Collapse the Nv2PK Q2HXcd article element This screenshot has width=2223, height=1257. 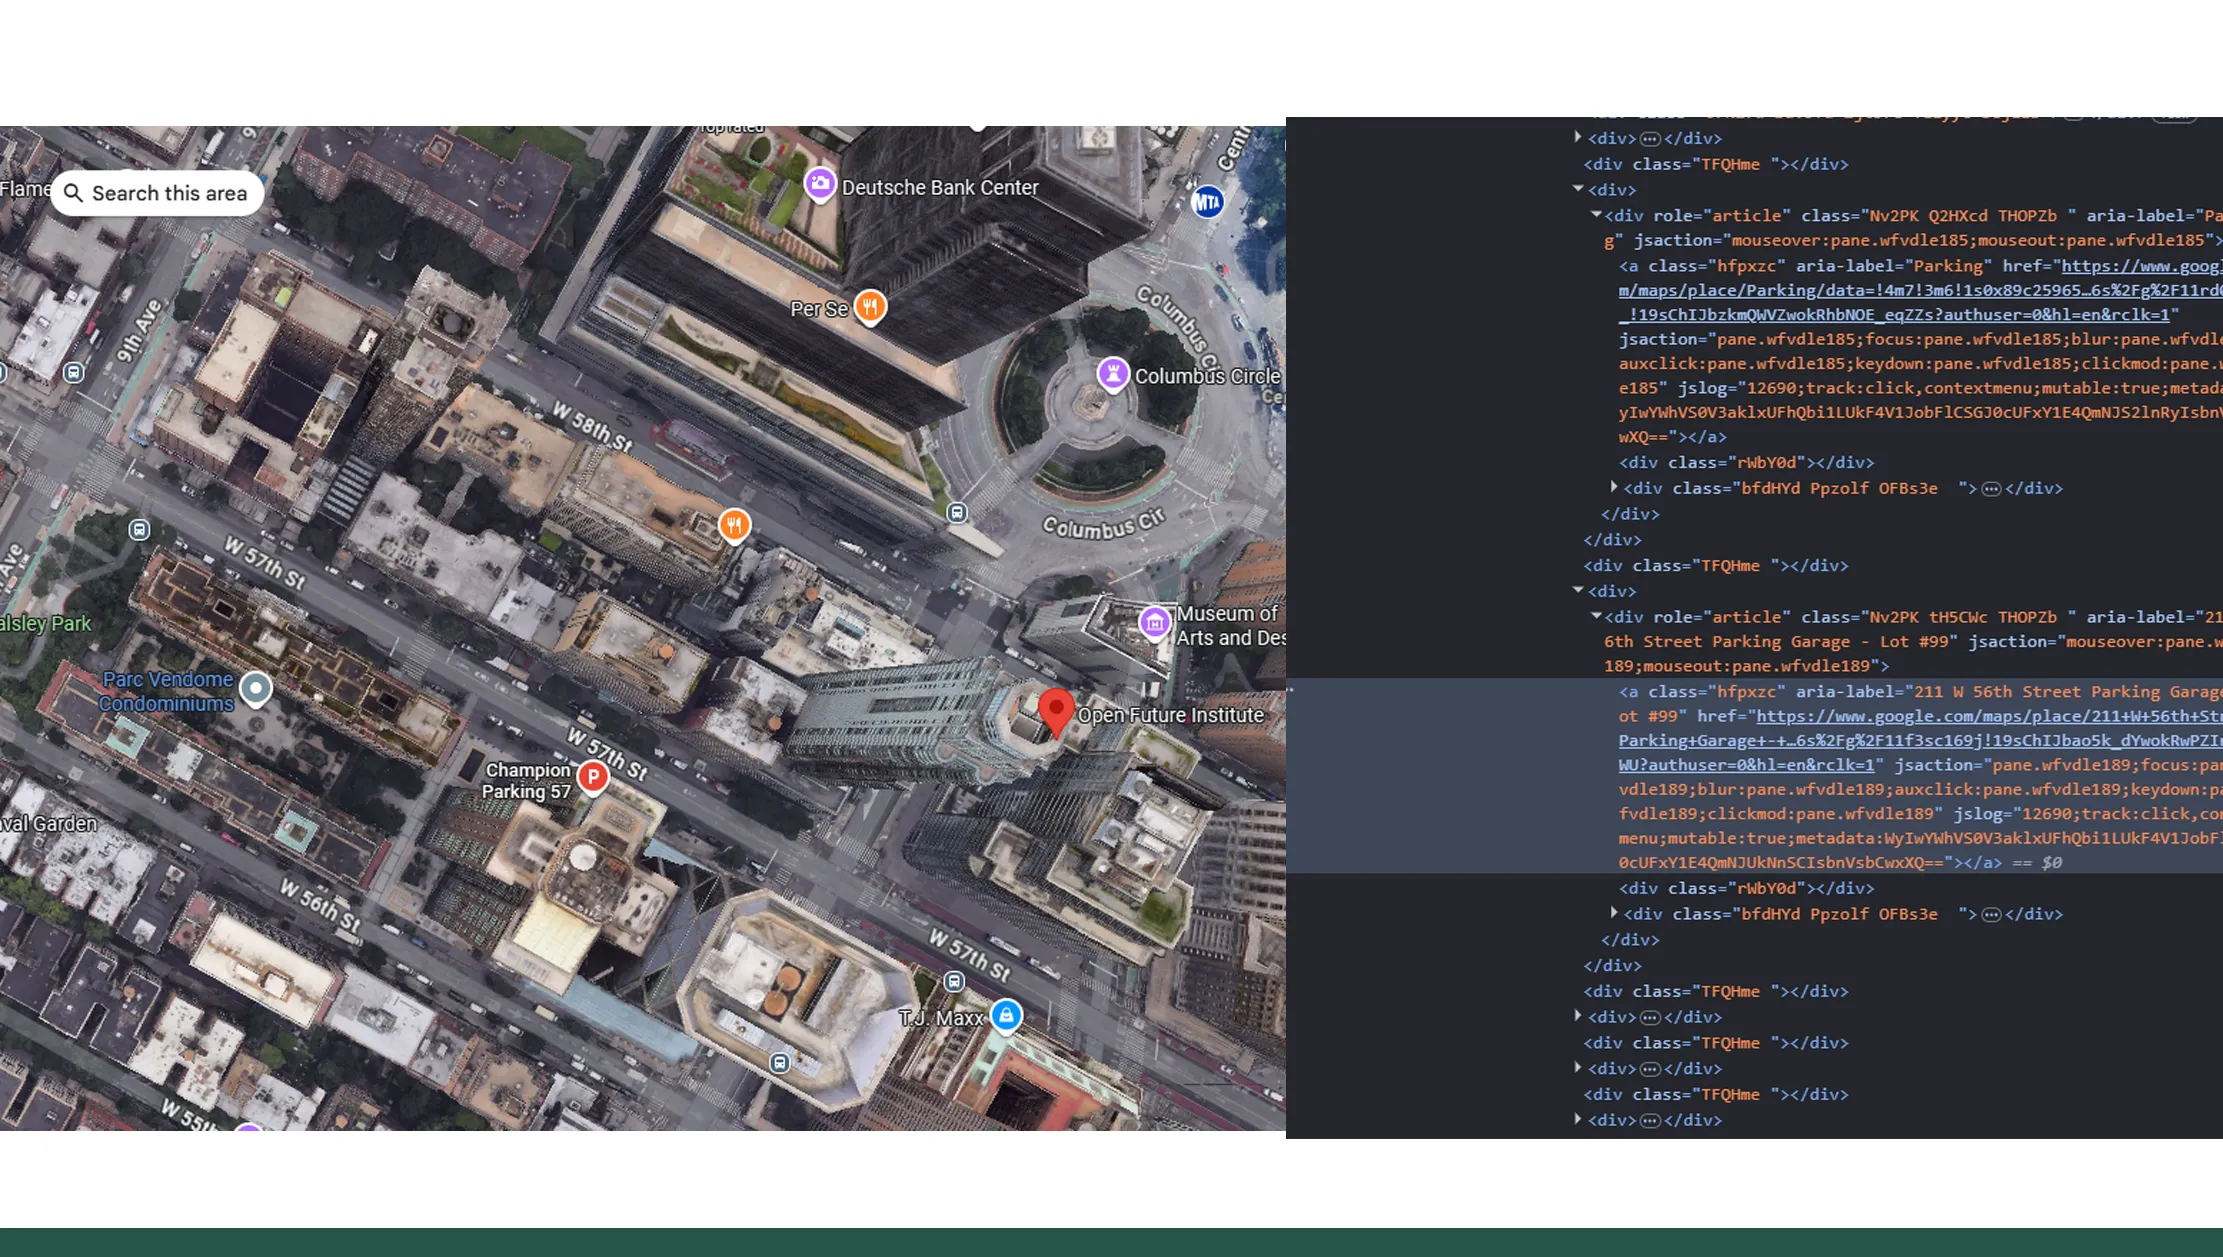[1597, 215]
